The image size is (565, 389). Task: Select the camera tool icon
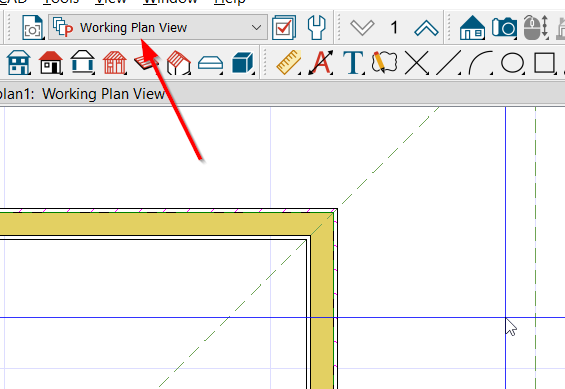pos(504,27)
